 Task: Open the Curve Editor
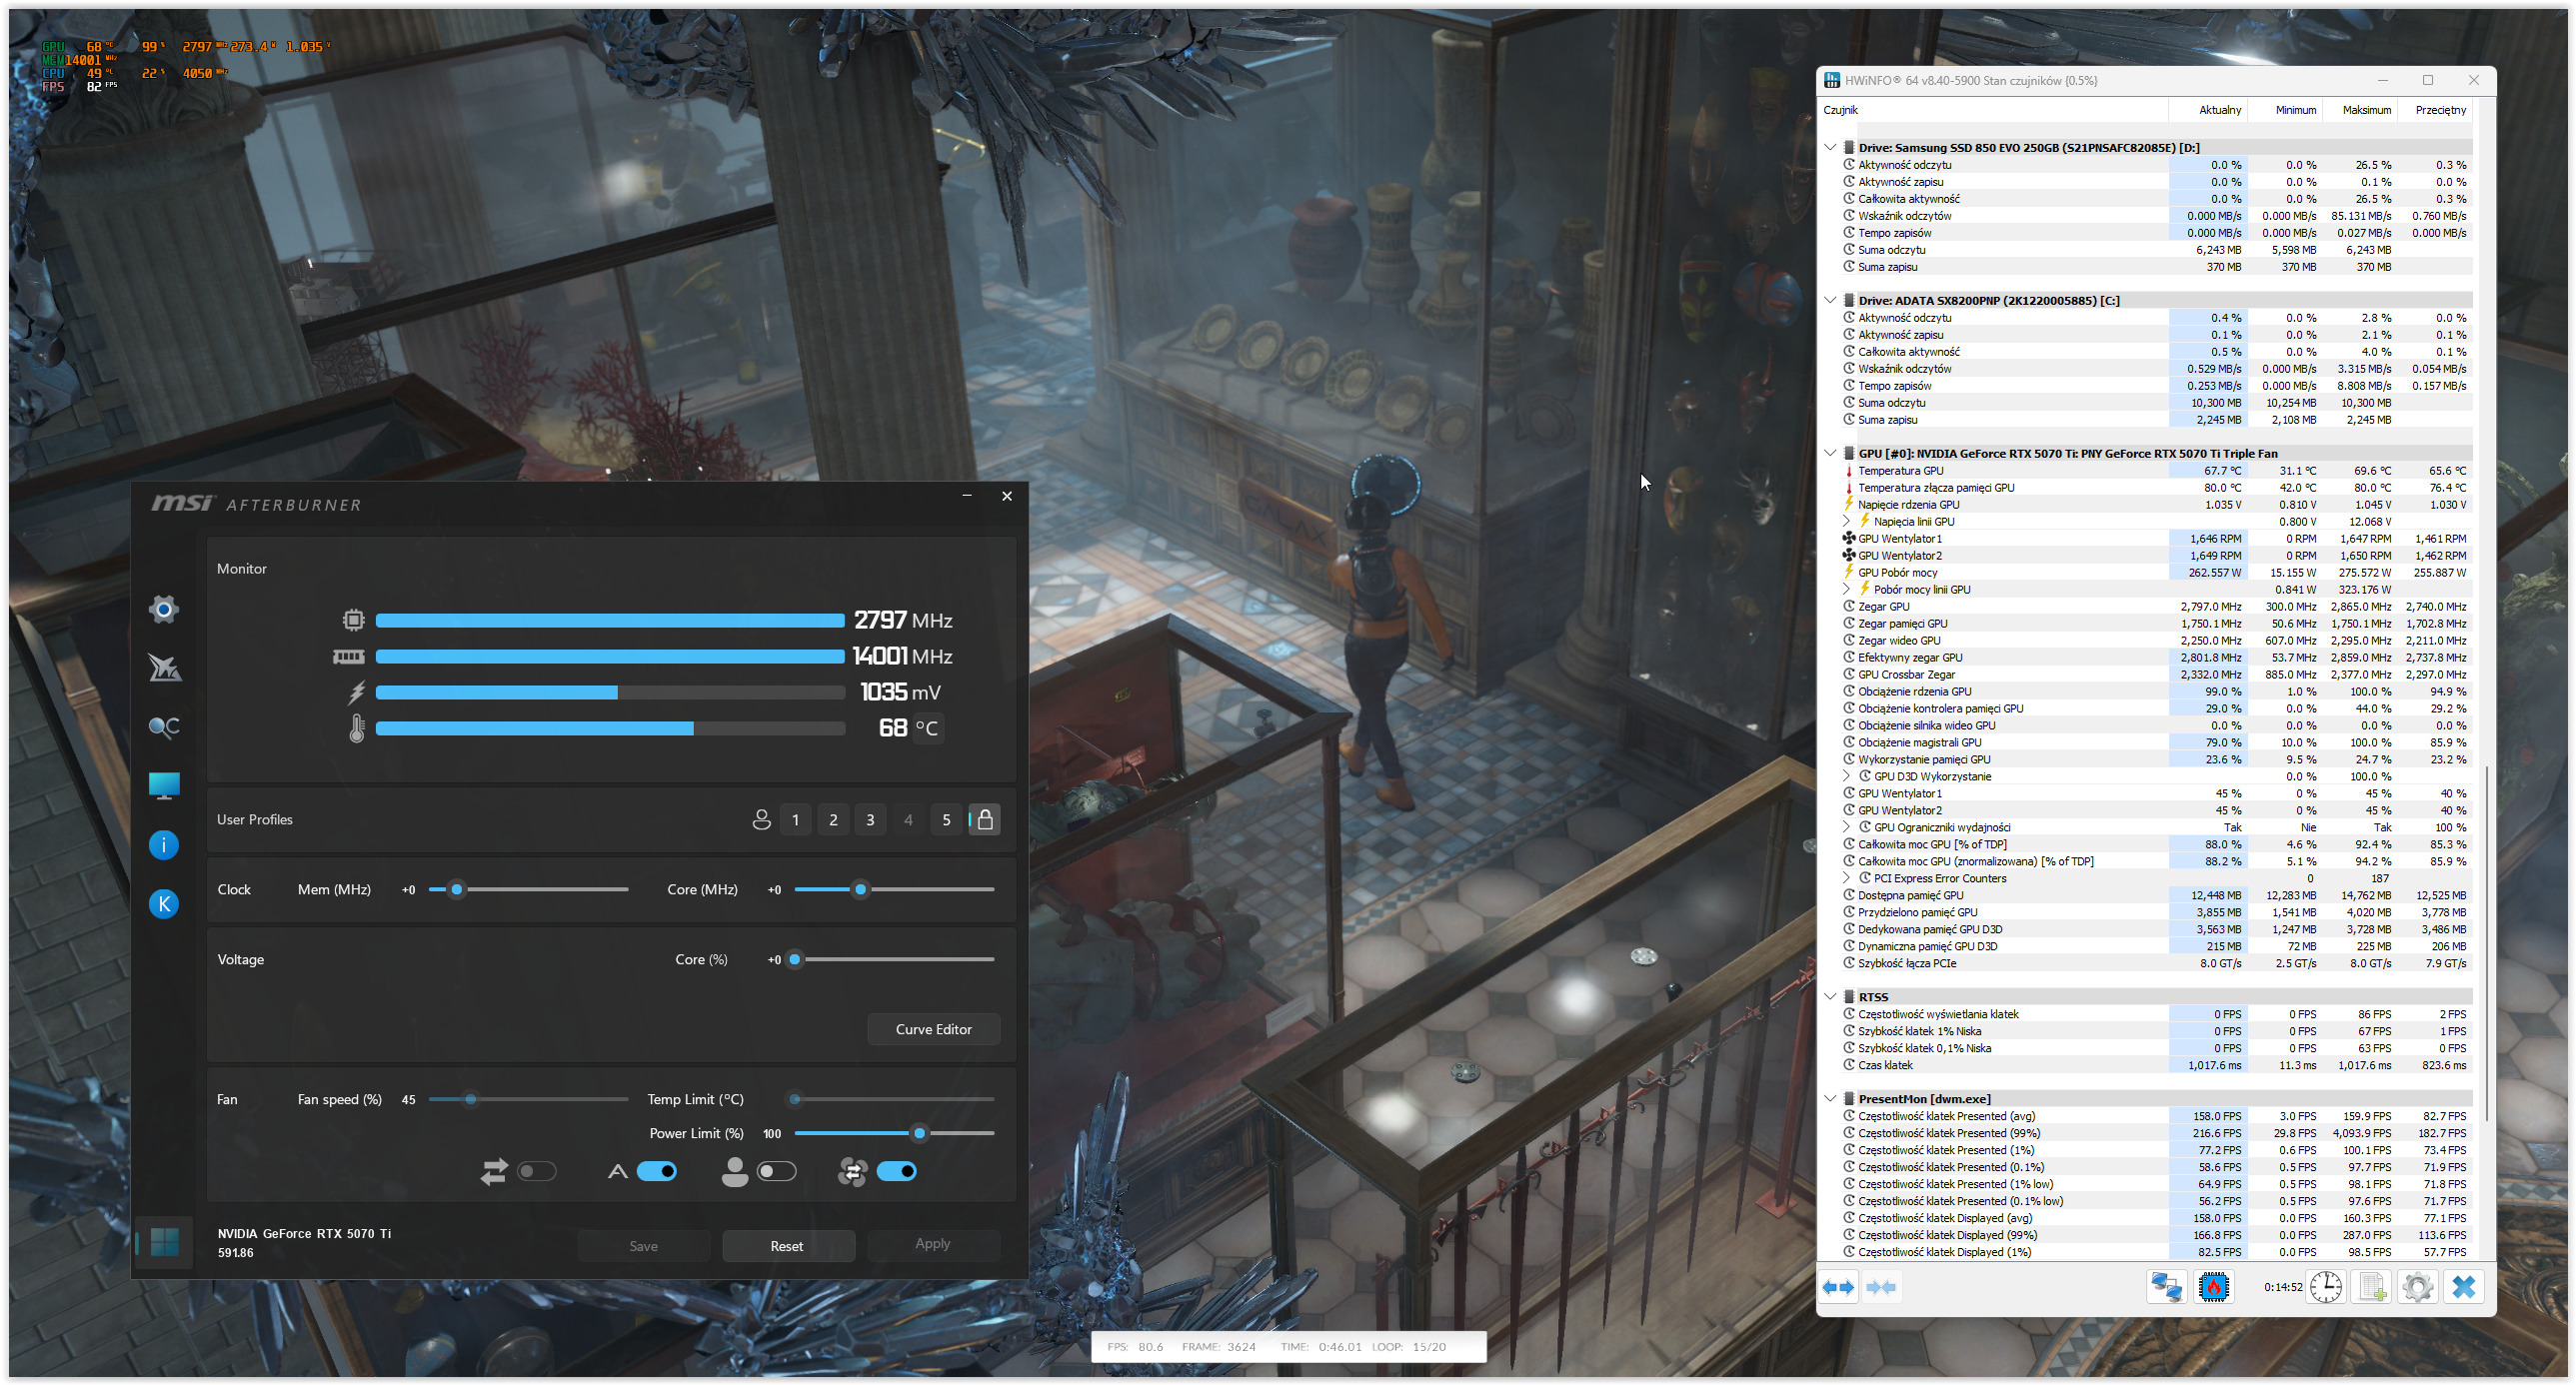click(x=933, y=1029)
